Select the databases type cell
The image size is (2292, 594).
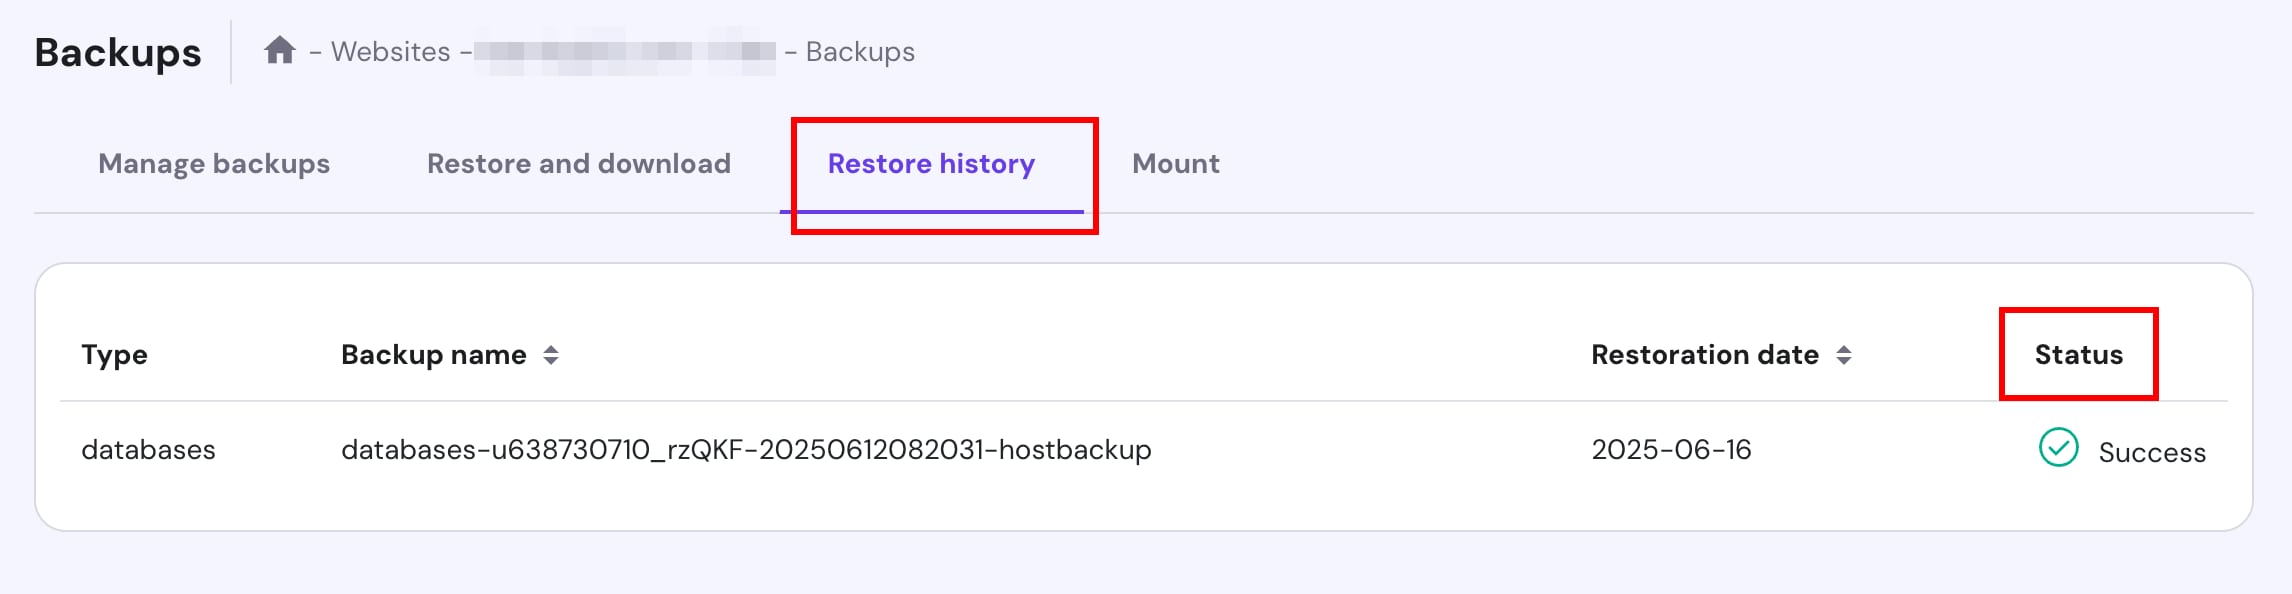point(148,450)
